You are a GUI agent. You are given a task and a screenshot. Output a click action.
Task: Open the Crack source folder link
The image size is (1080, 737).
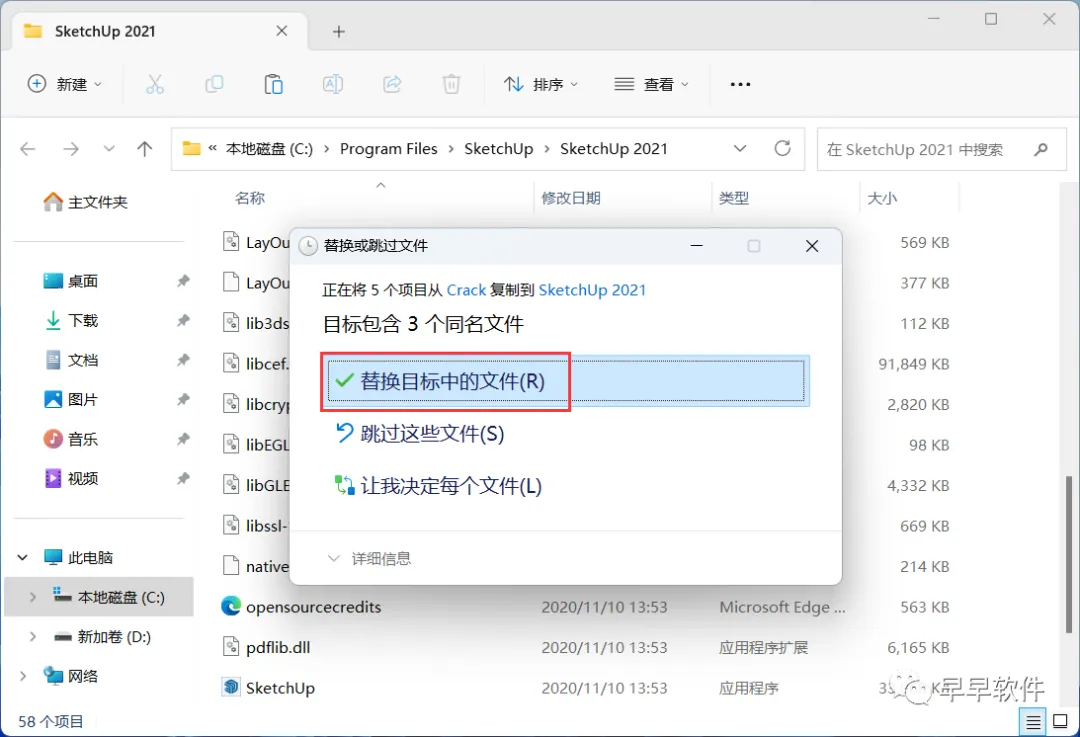(466, 290)
